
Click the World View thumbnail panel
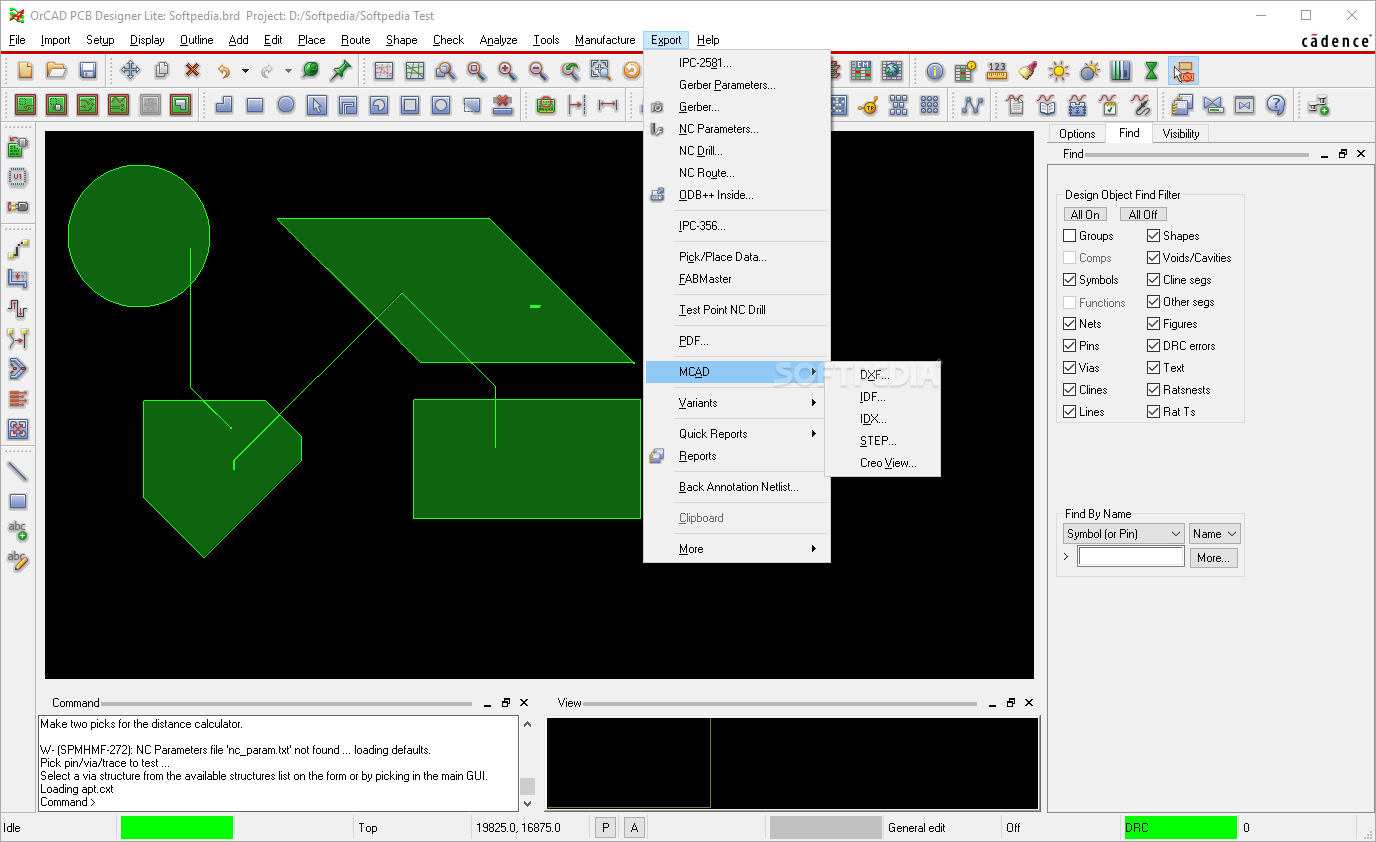click(x=792, y=763)
